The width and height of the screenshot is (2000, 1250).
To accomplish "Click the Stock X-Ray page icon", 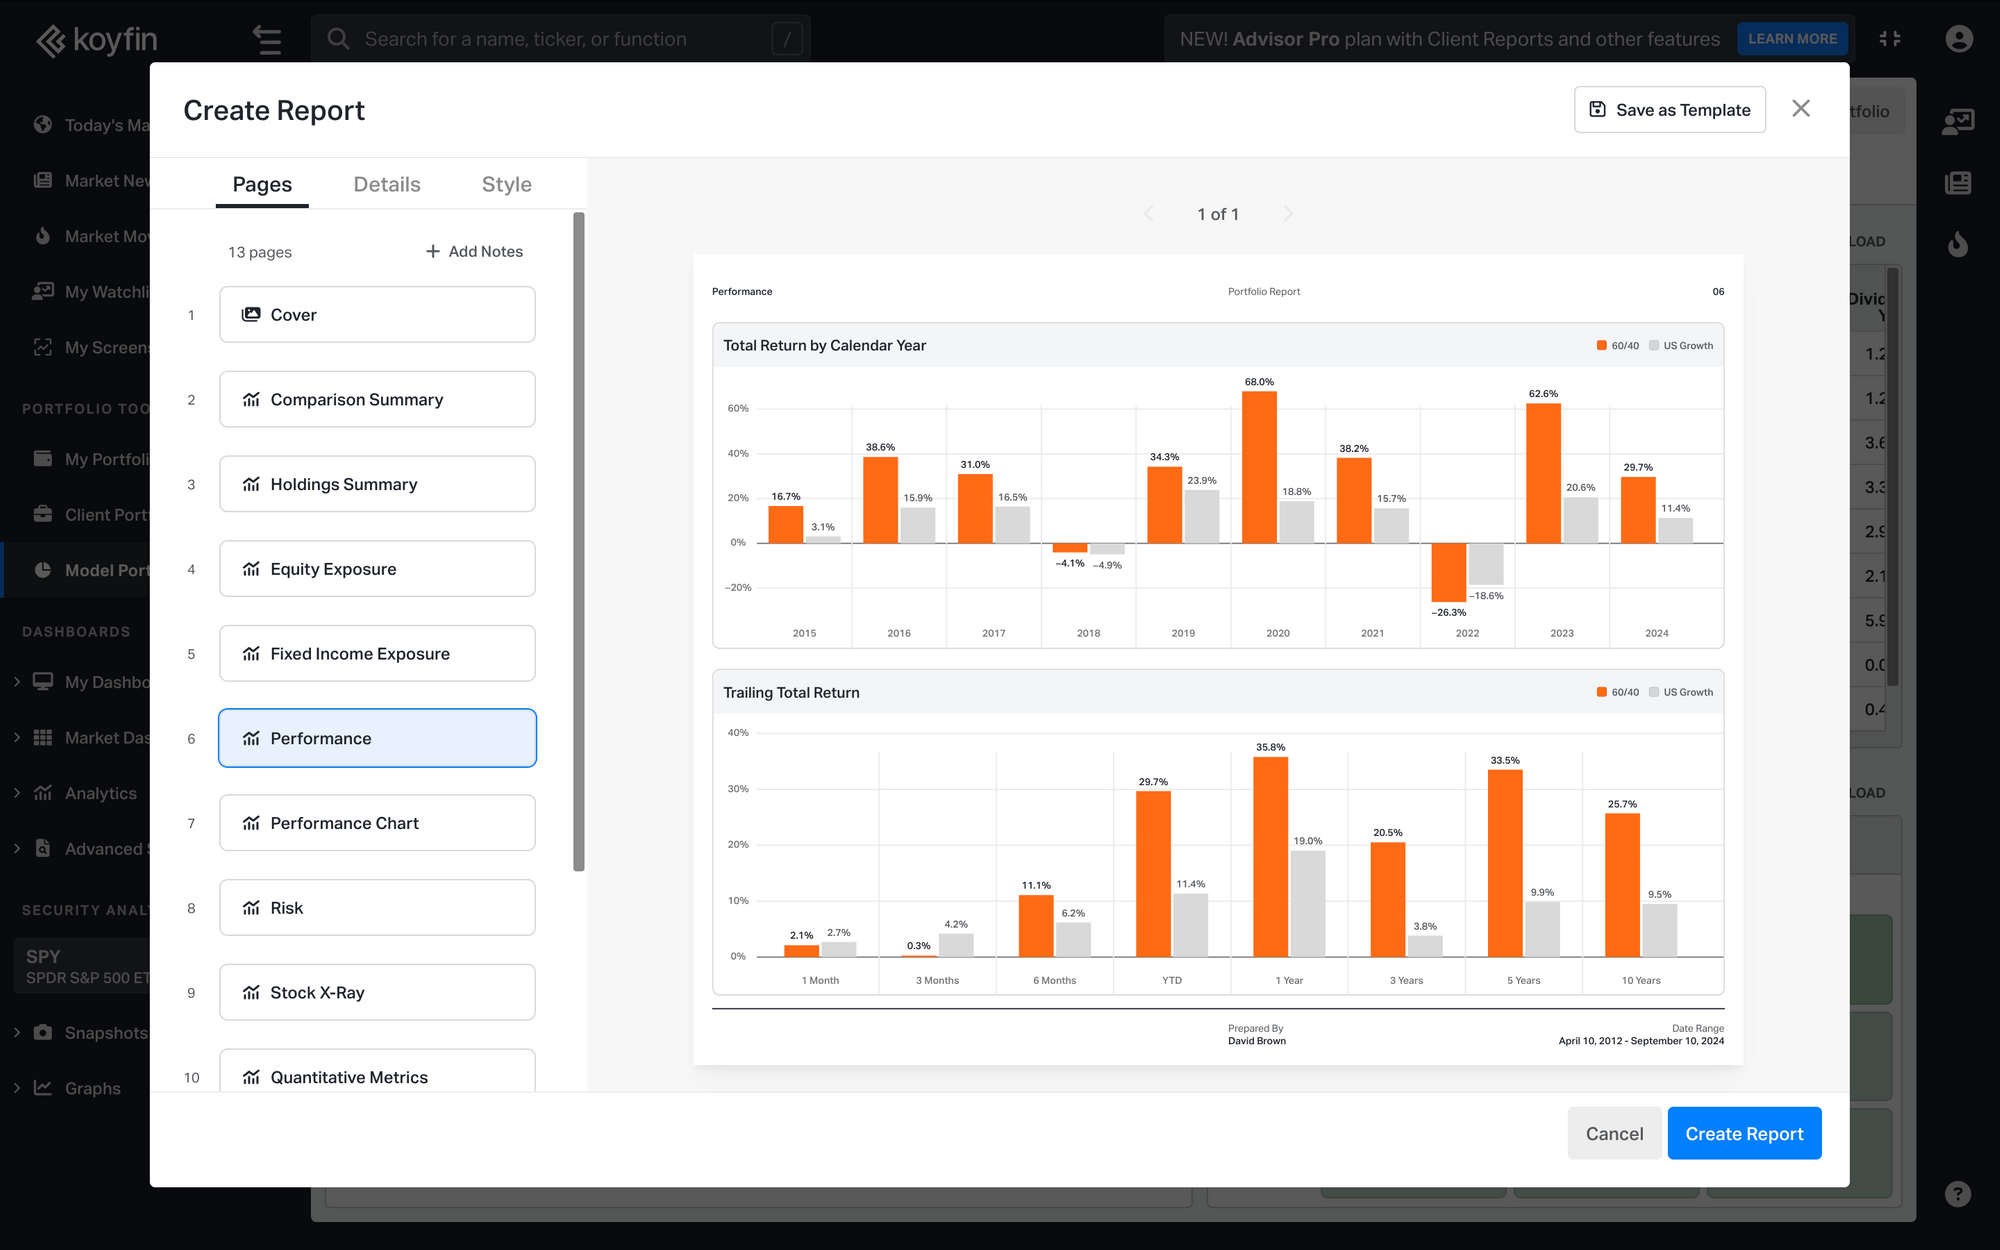I will (x=251, y=992).
